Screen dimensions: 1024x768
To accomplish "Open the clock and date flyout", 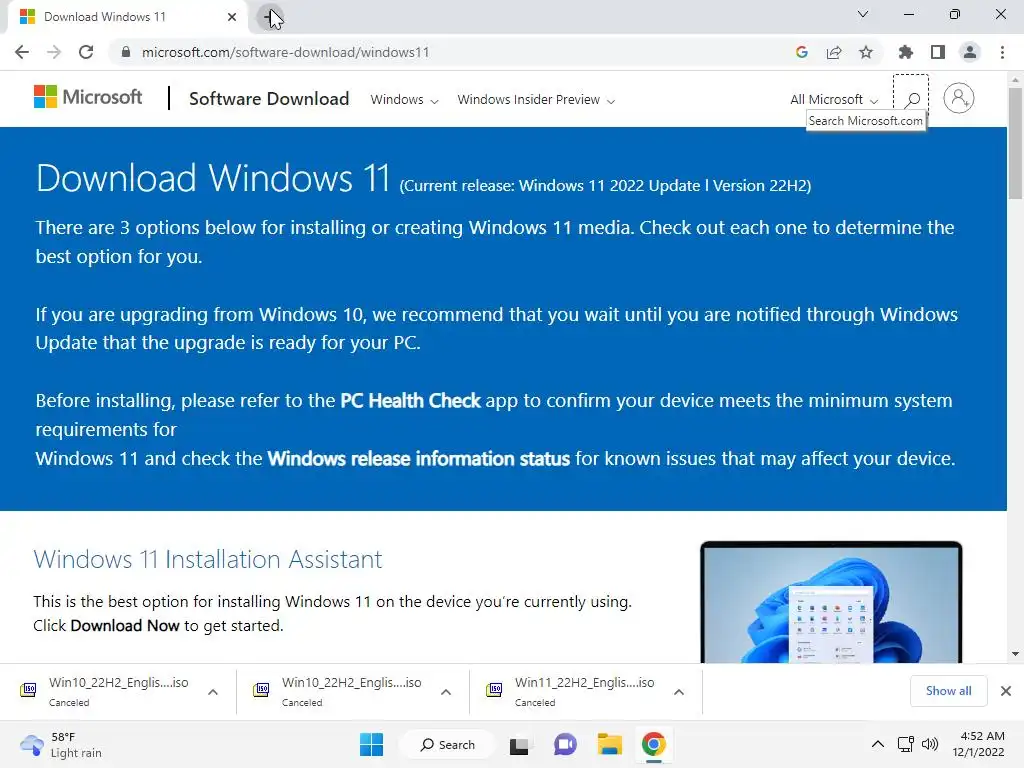I will pos(978,744).
